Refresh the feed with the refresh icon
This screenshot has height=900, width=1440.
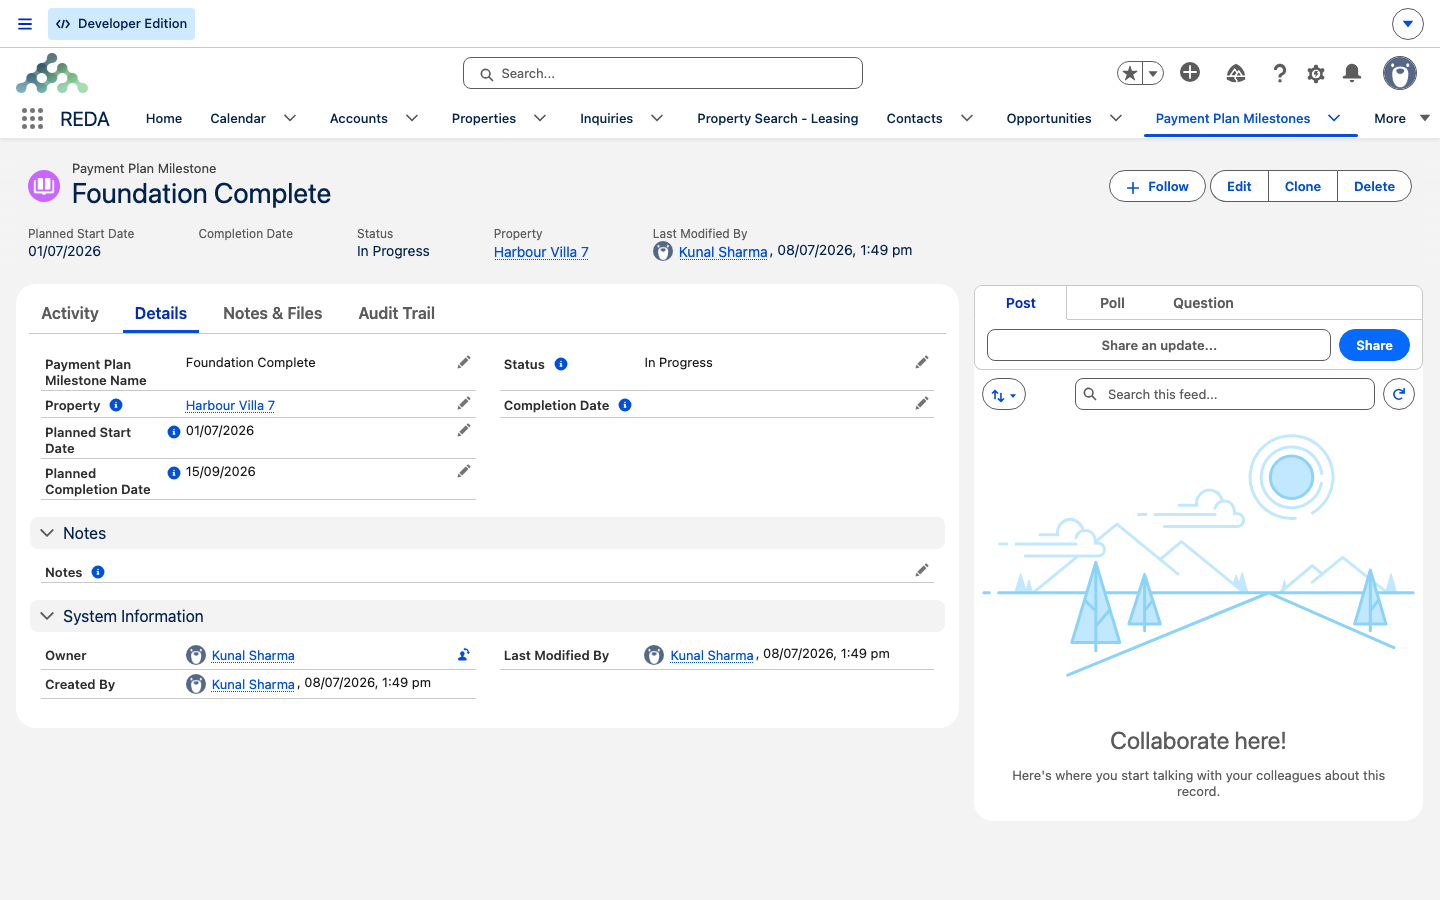coord(1399,394)
